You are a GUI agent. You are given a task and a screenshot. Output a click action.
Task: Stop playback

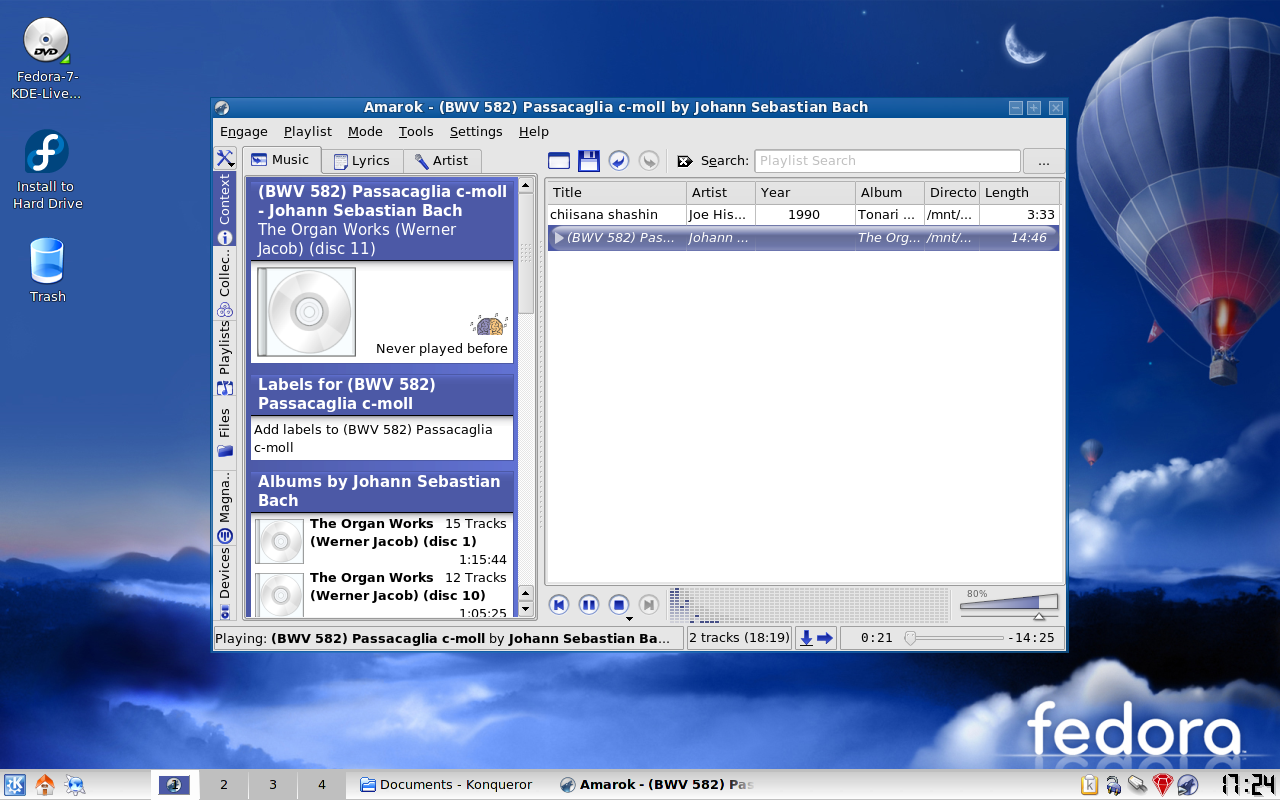click(x=619, y=604)
